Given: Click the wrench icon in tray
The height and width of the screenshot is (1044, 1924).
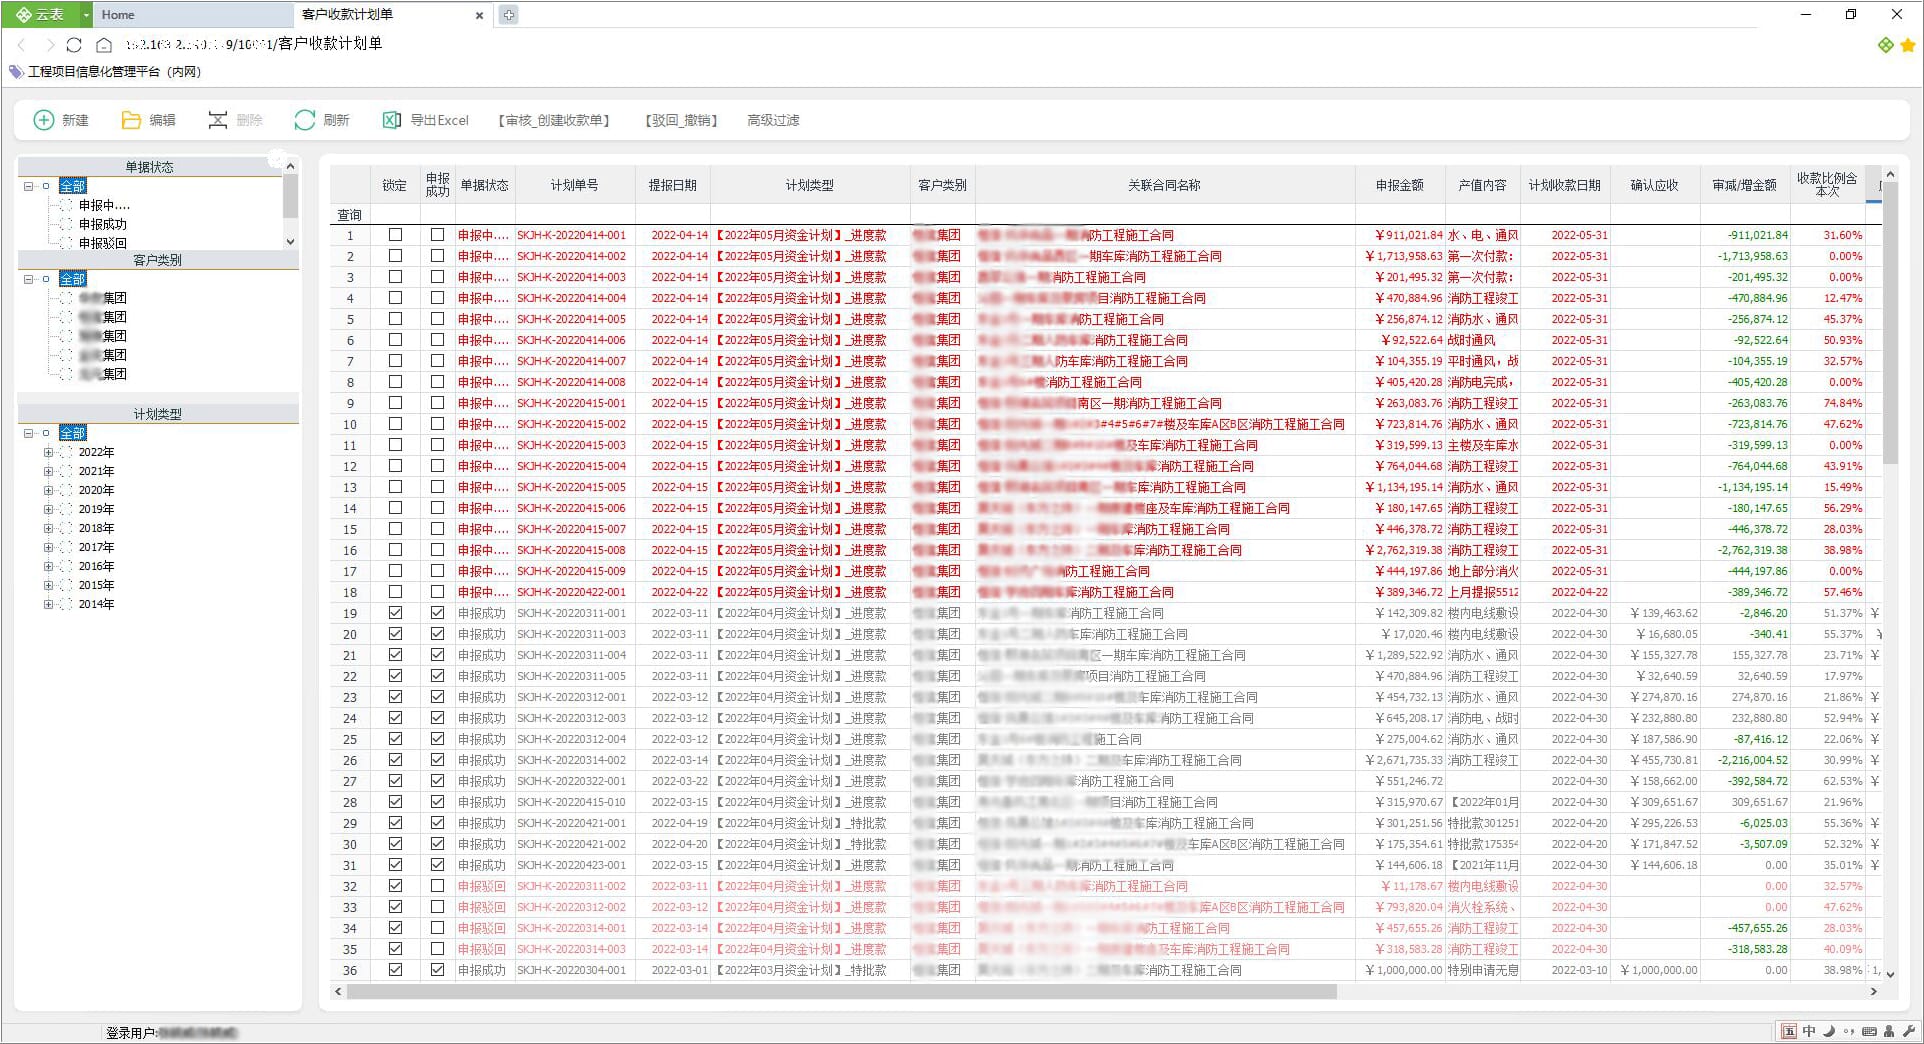Looking at the screenshot, I should point(1908,1031).
